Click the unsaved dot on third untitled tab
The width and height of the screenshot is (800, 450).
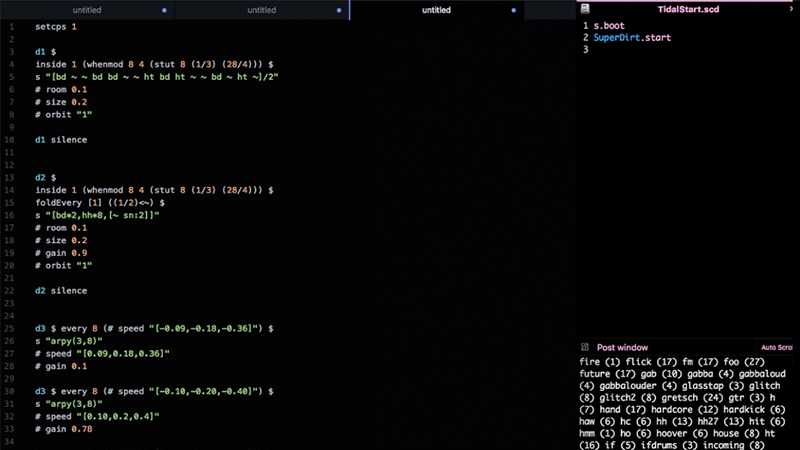pyautogui.click(x=513, y=10)
